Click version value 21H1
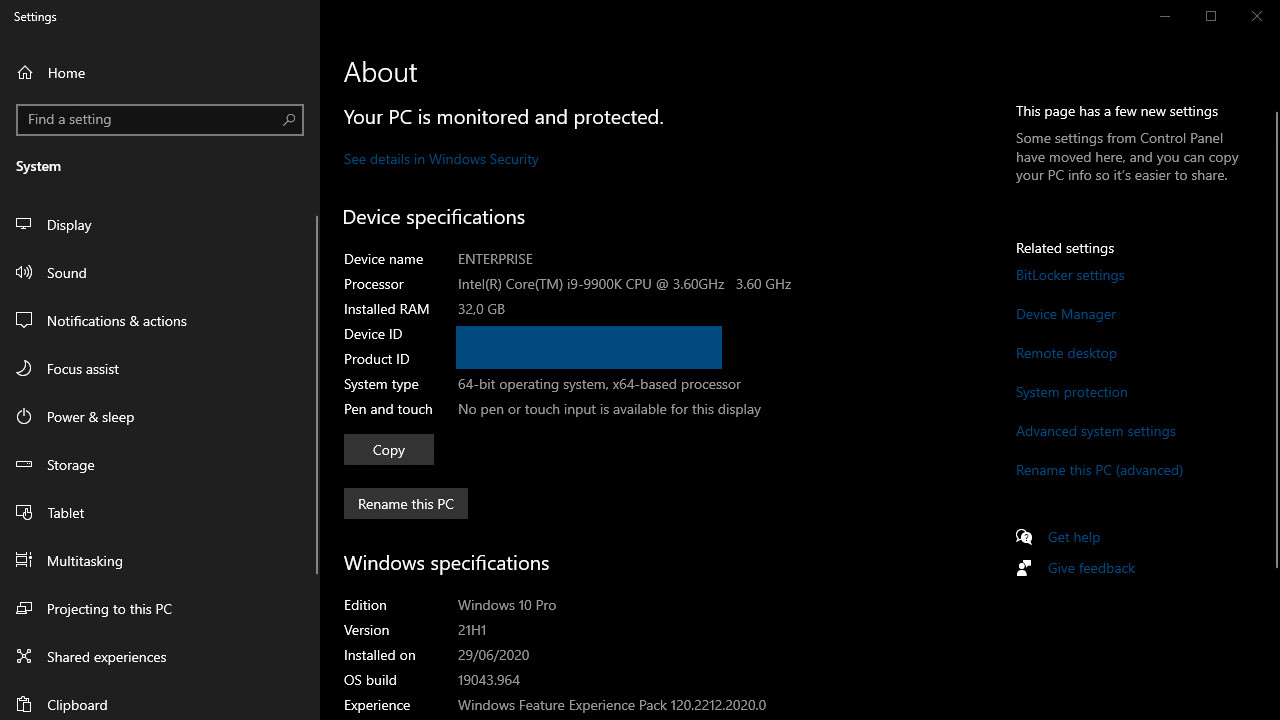The width and height of the screenshot is (1280, 720). (x=472, y=630)
